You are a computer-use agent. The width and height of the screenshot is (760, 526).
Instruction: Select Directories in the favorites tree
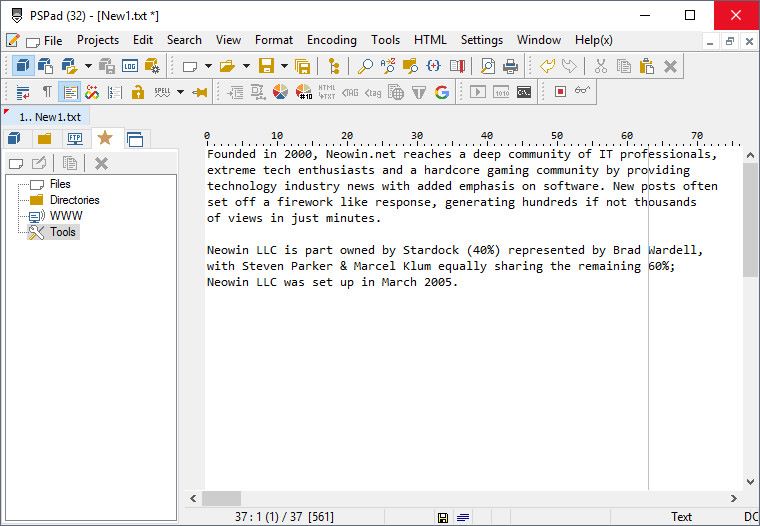74,200
